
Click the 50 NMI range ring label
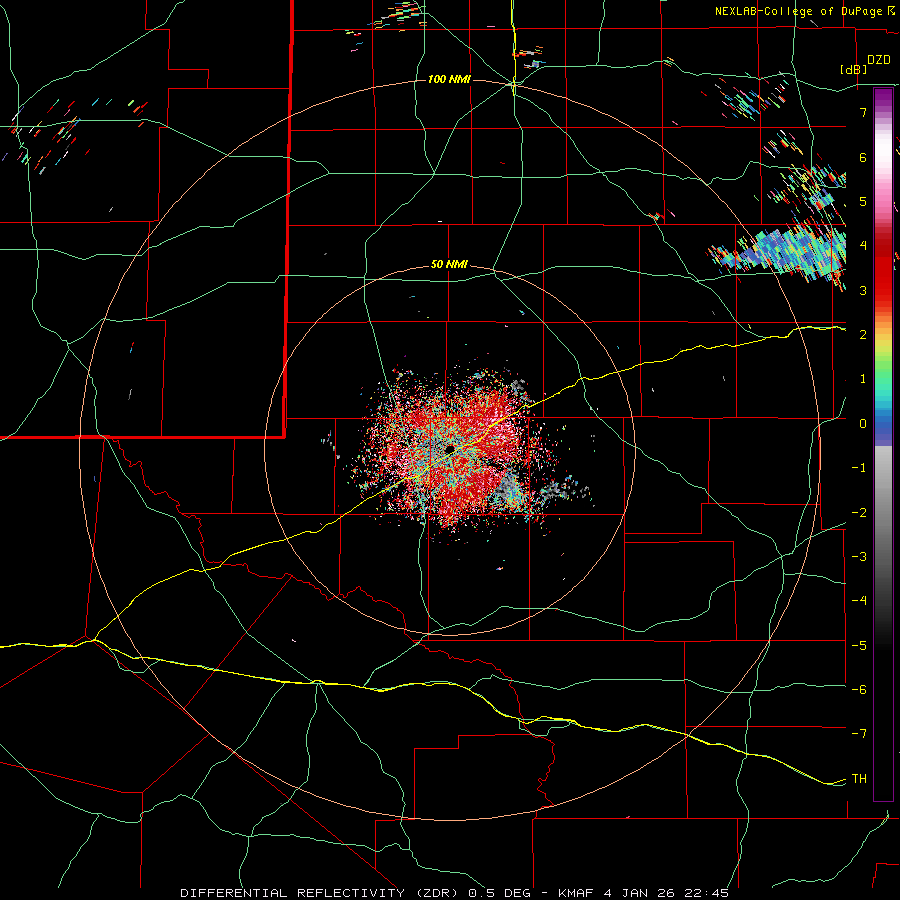pos(449,265)
